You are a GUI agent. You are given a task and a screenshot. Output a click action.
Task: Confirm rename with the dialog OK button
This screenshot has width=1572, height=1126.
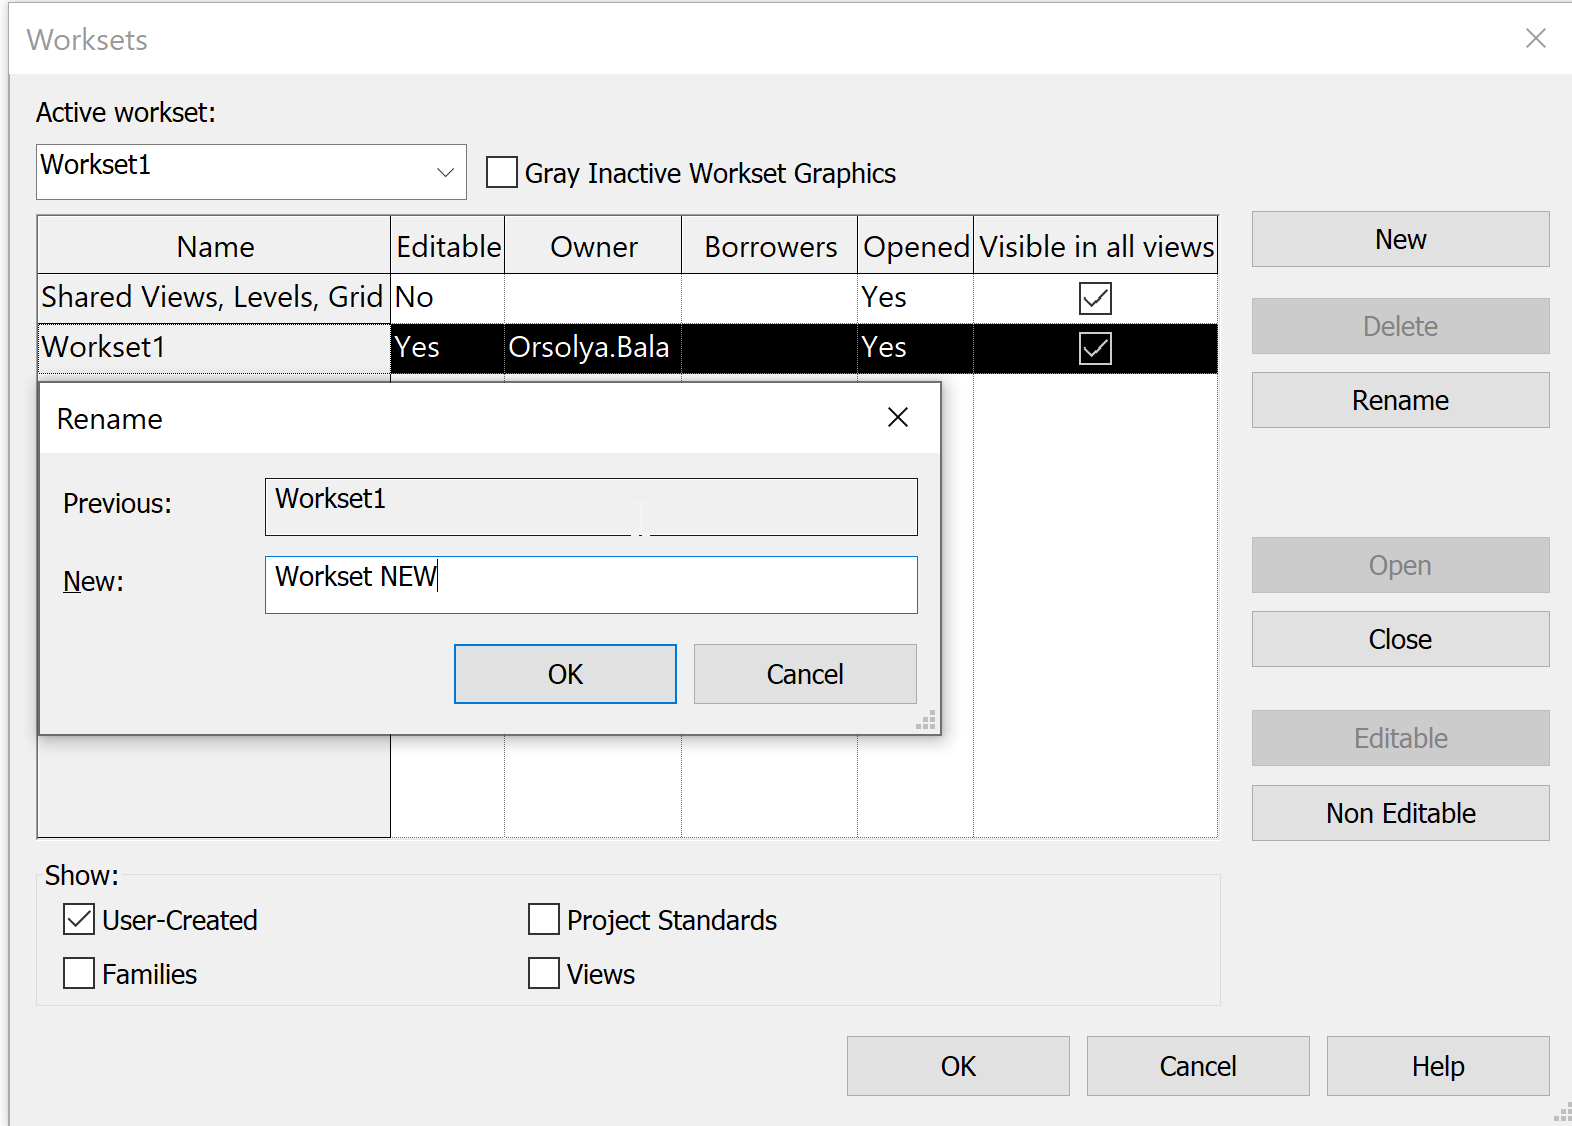565,674
